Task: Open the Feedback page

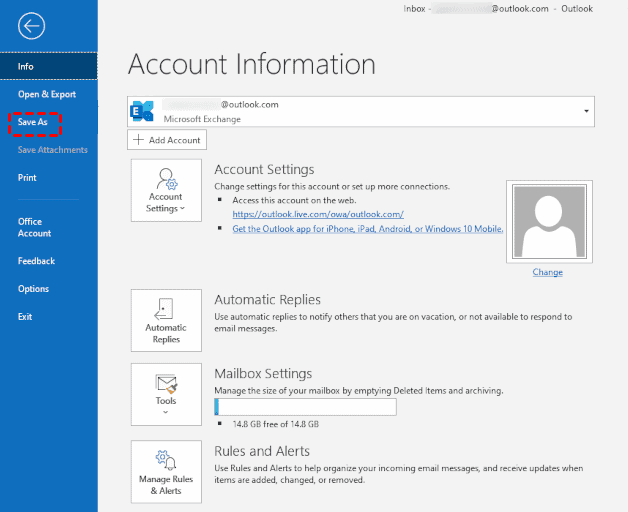Action: pos(36,261)
